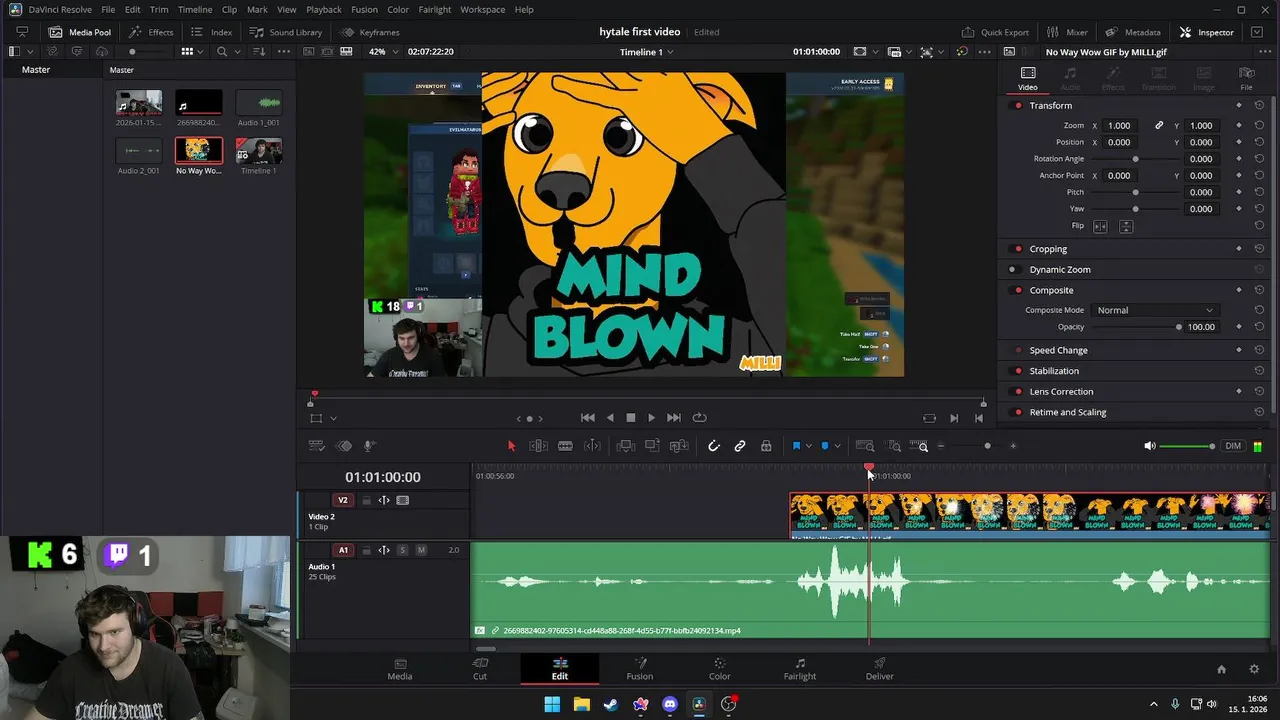Open the audio Mixer panel
The height and width of the screenshot is (720, 1280).
pos(1067,32)
